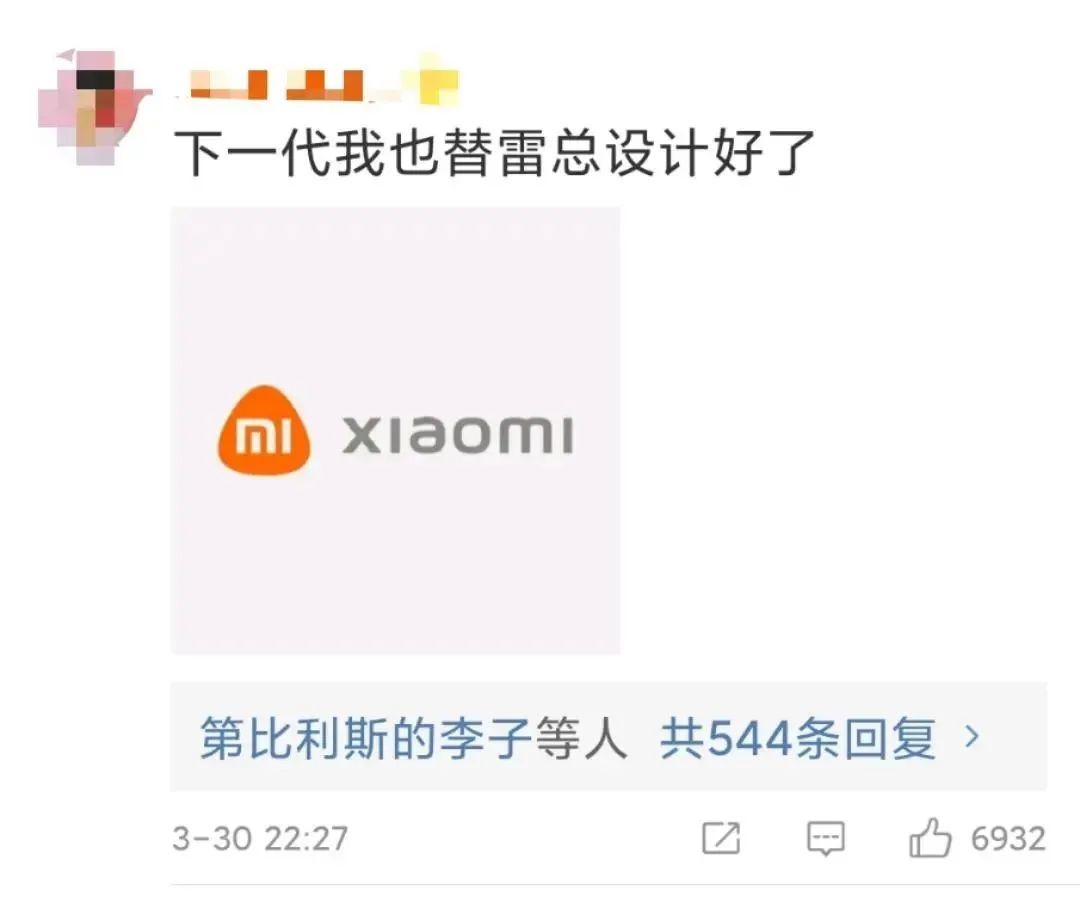
Task: Expand replies using the right chevron arrow
Action: [x=973, y=737]
